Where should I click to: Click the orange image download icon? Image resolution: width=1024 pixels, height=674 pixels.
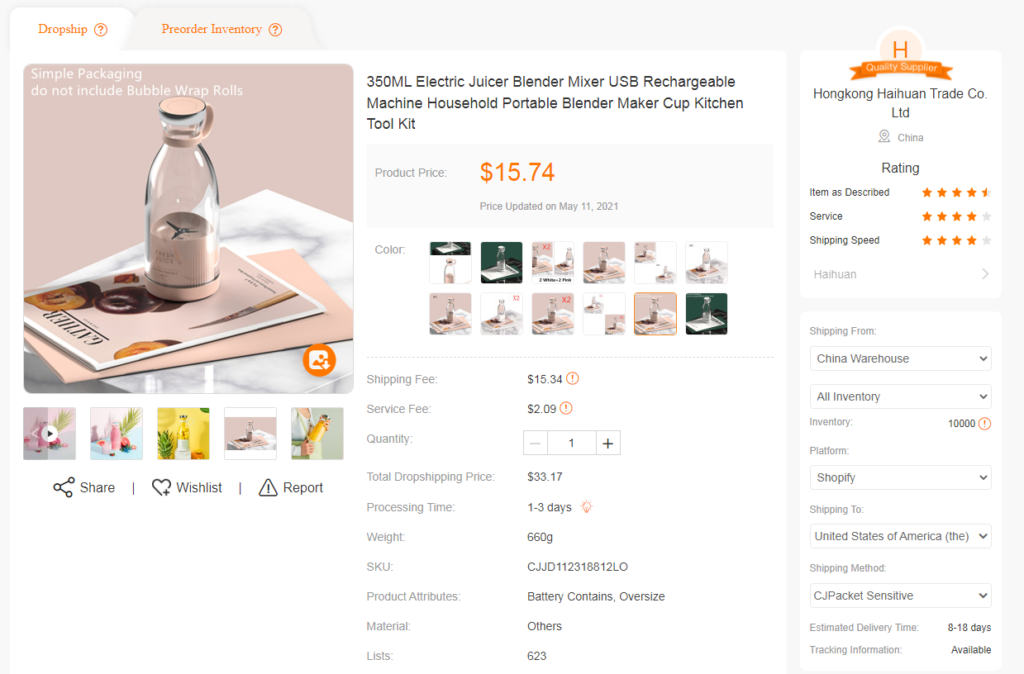(319, 360)
